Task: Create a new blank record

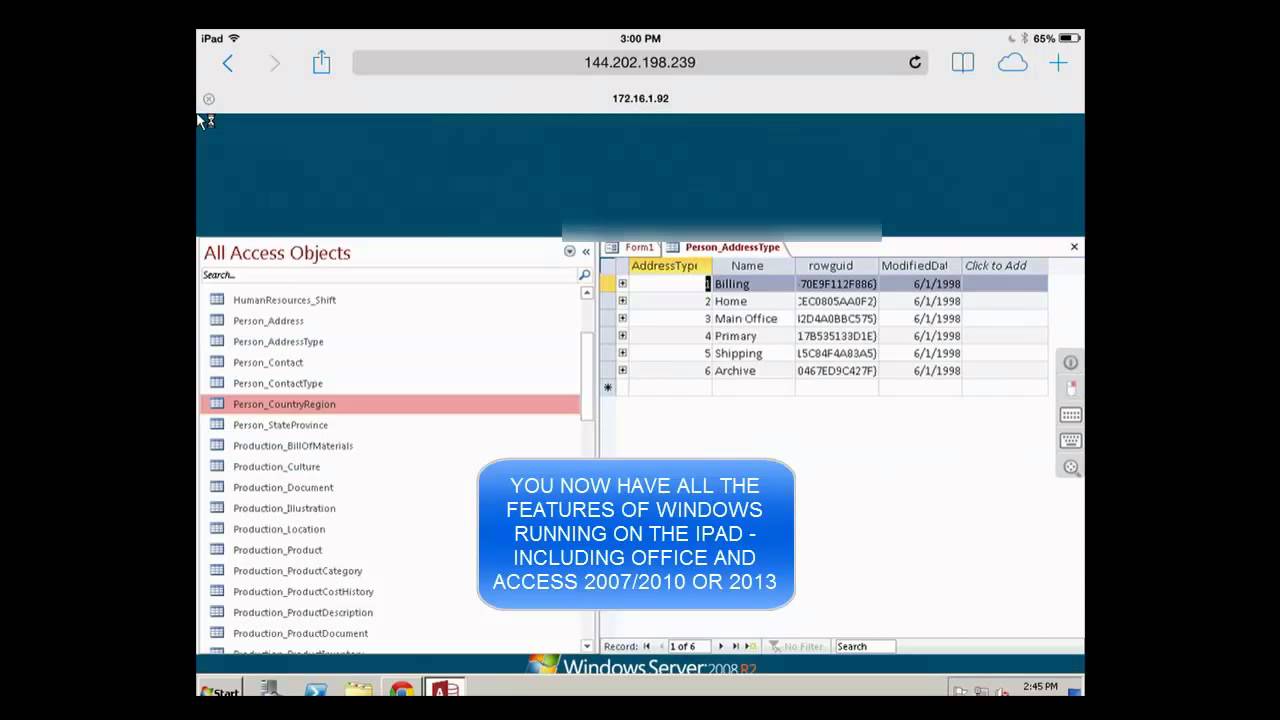Action: pos(751,647)
